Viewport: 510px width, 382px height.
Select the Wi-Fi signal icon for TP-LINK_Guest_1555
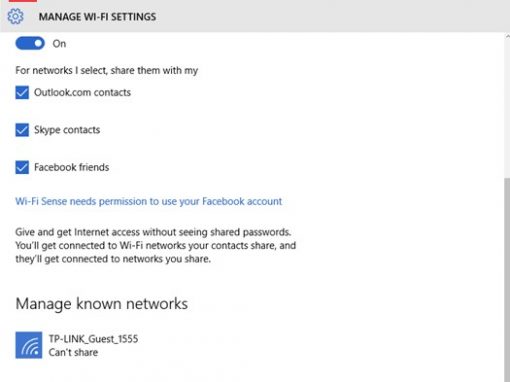(x=29, y=345)
